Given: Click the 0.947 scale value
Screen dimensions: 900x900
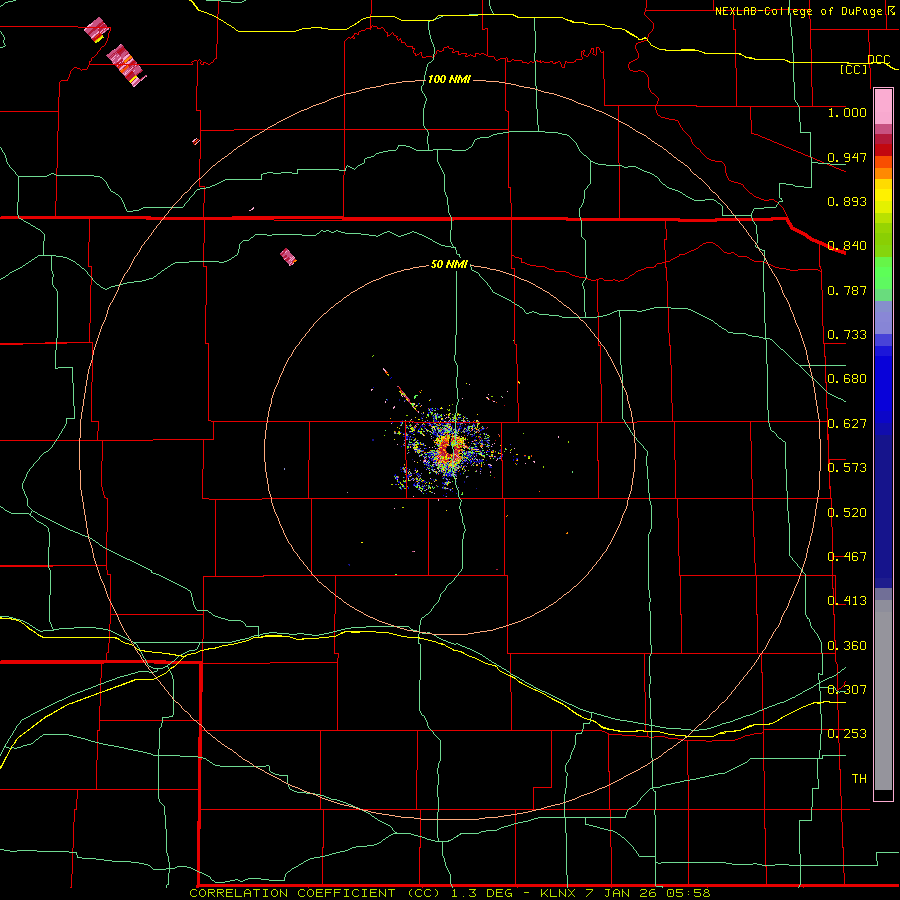Looking at the screenshot, I should 847,157.
